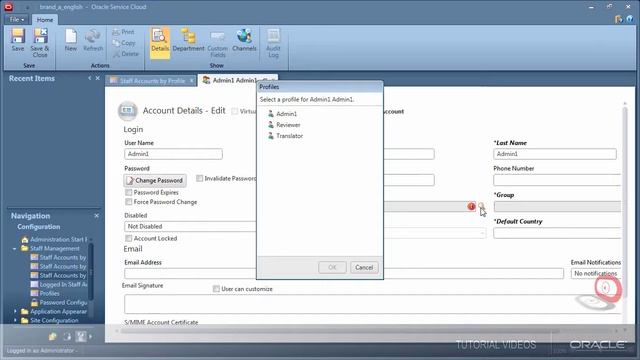Click the Save & Close icon

point(40,42)
